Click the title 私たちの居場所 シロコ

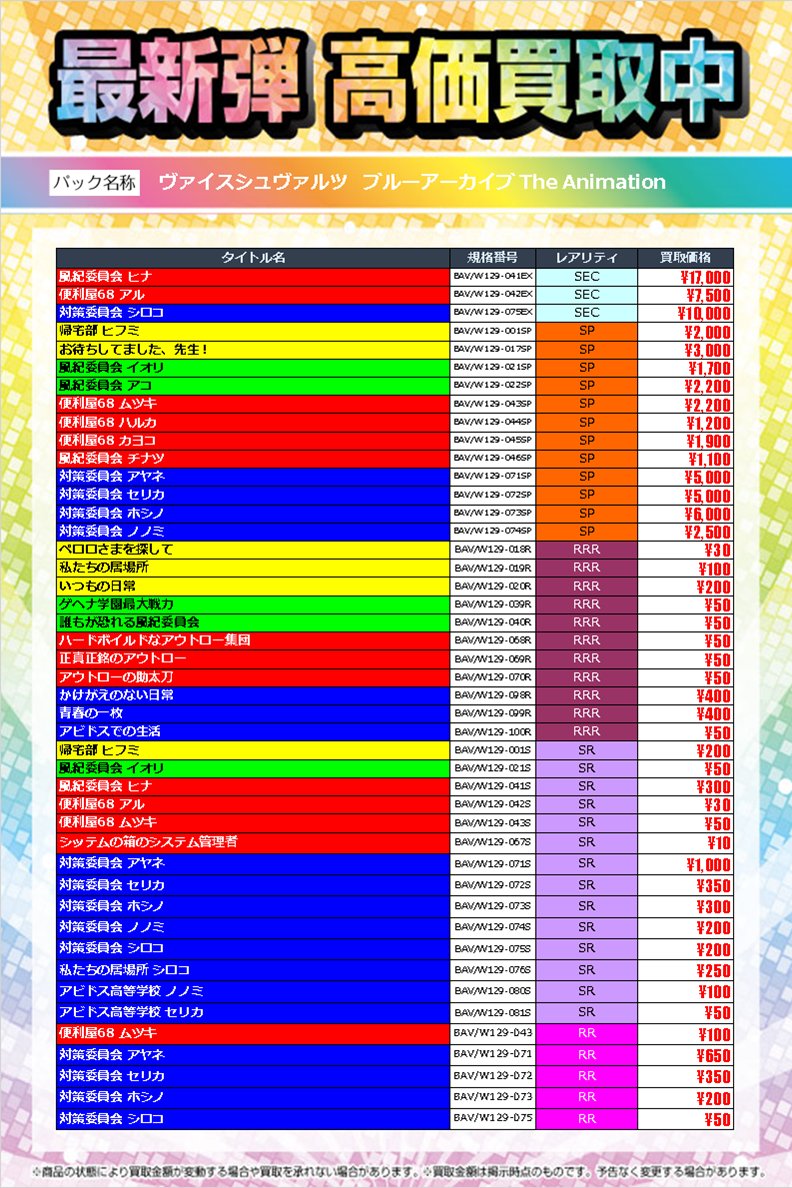tap(124, 970)
